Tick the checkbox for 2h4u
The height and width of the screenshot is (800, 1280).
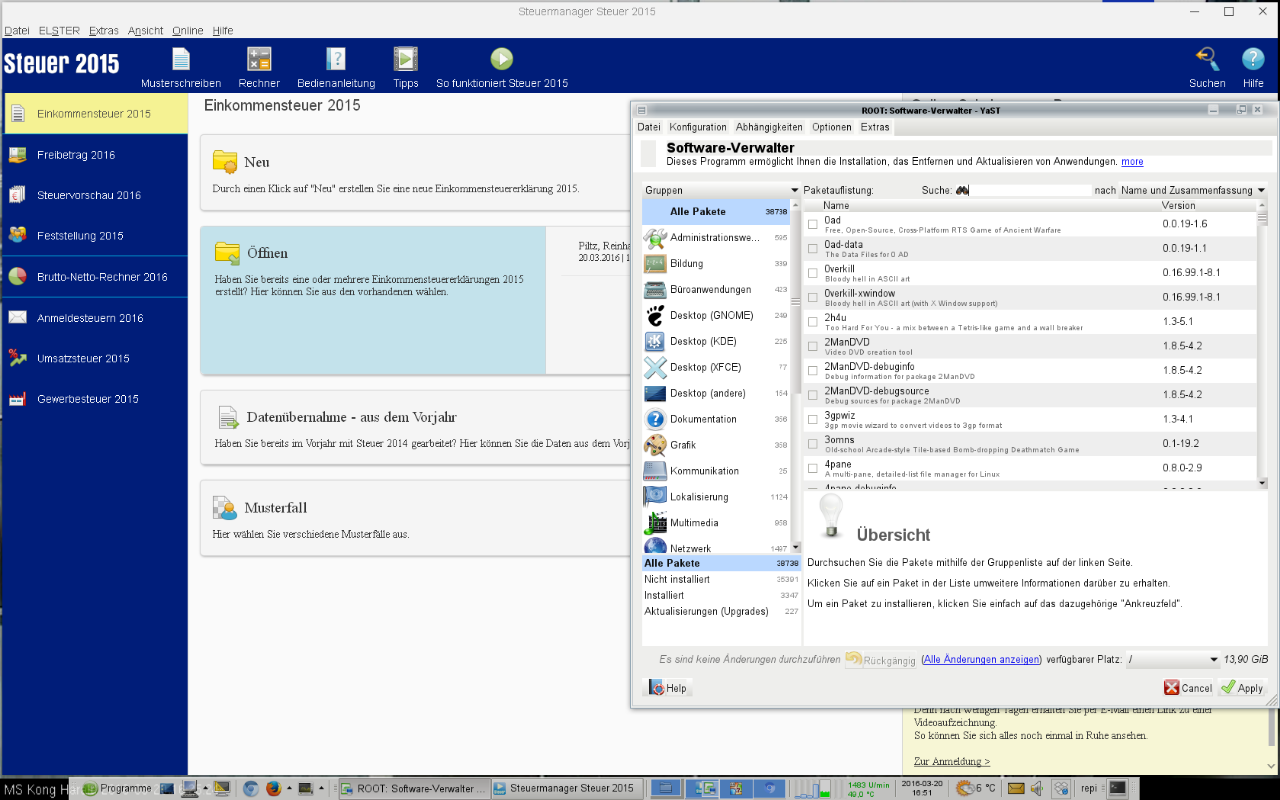(813, 322)
